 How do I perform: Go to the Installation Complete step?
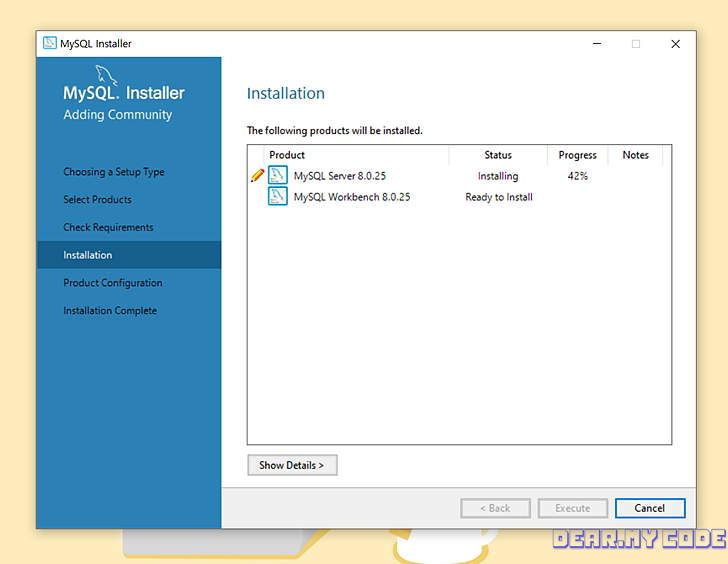pyautogui.click(x=110, y=311)
